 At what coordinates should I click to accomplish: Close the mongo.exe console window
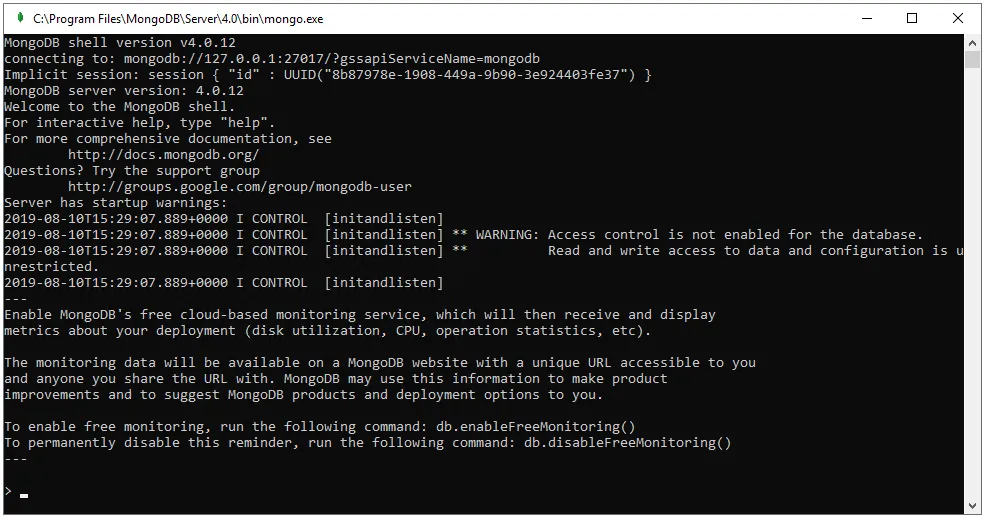[x=958, y=18]
